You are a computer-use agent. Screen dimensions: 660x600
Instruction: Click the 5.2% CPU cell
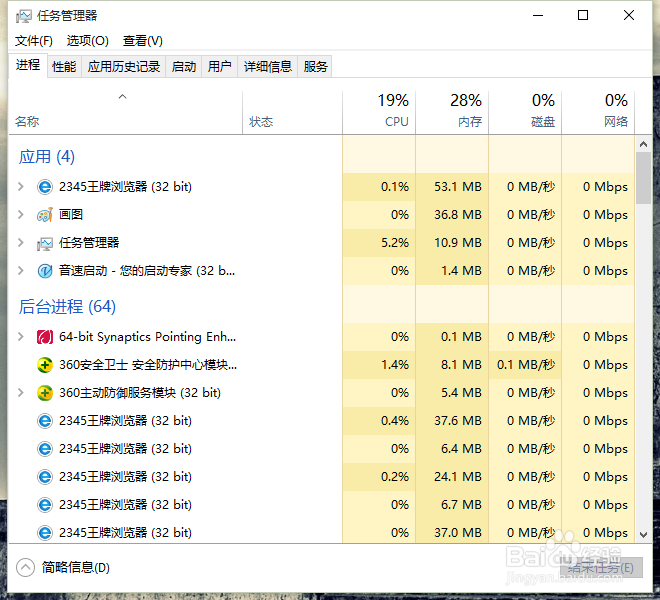tap(379, 243)
